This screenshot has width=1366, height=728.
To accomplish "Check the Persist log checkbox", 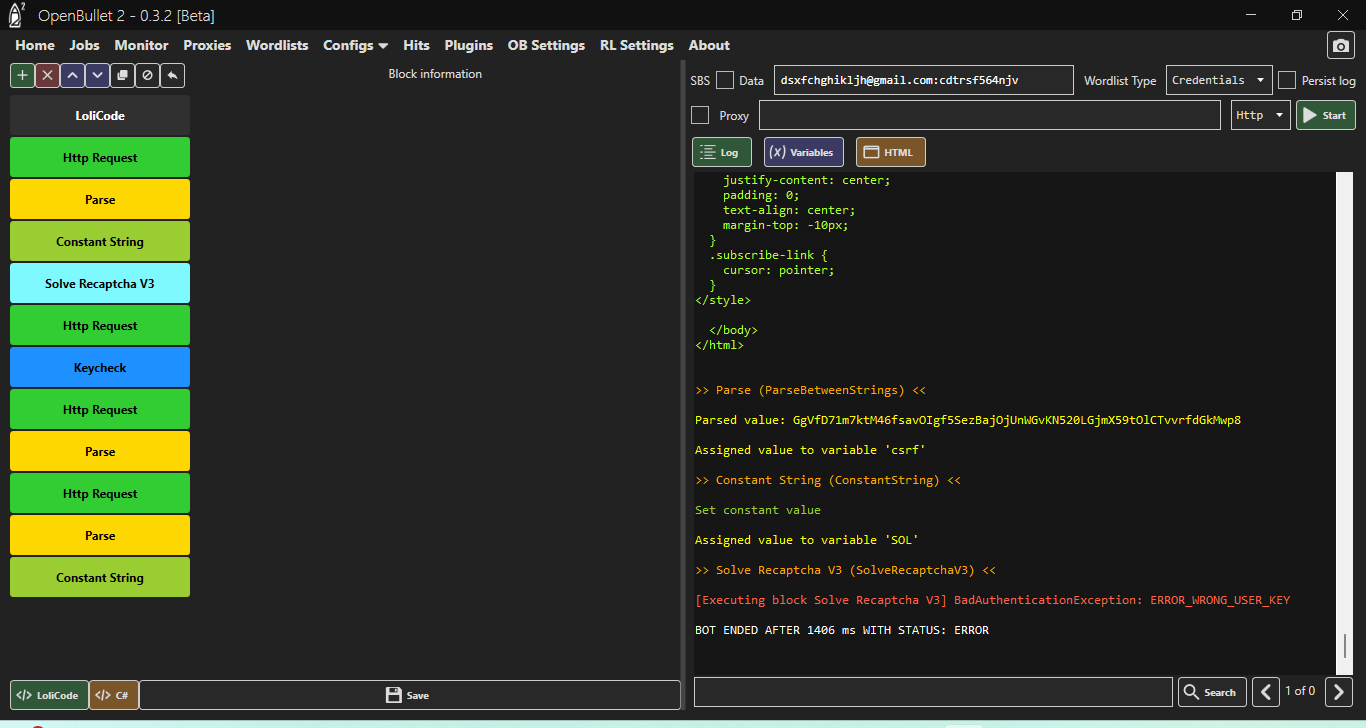I will 1287,81.
